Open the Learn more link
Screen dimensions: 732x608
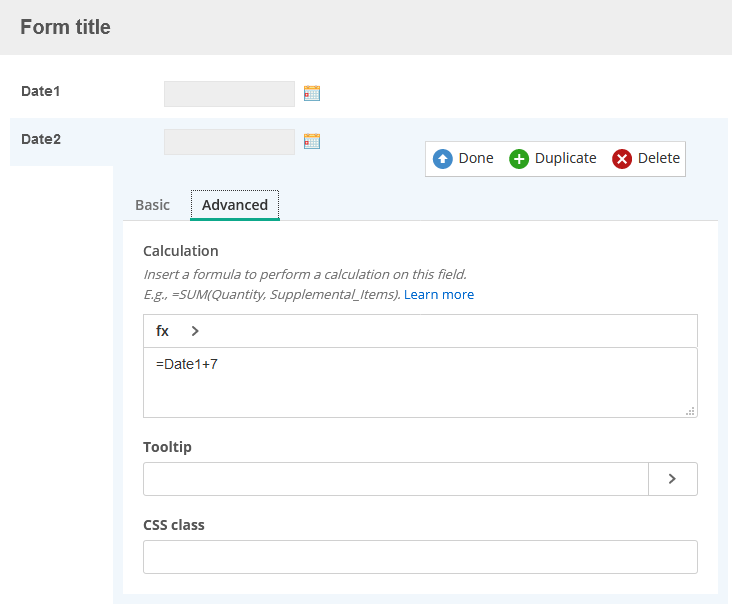pyautogui.click(x=439, y=295)
